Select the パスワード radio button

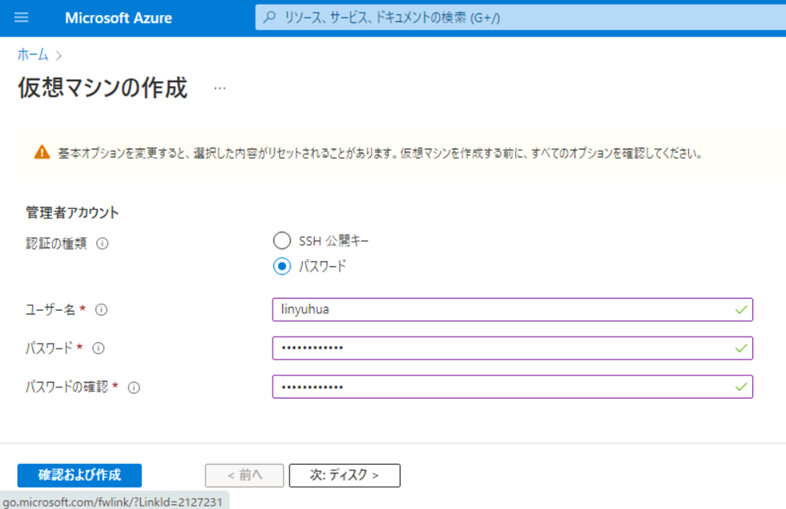(x=282, y=266)
